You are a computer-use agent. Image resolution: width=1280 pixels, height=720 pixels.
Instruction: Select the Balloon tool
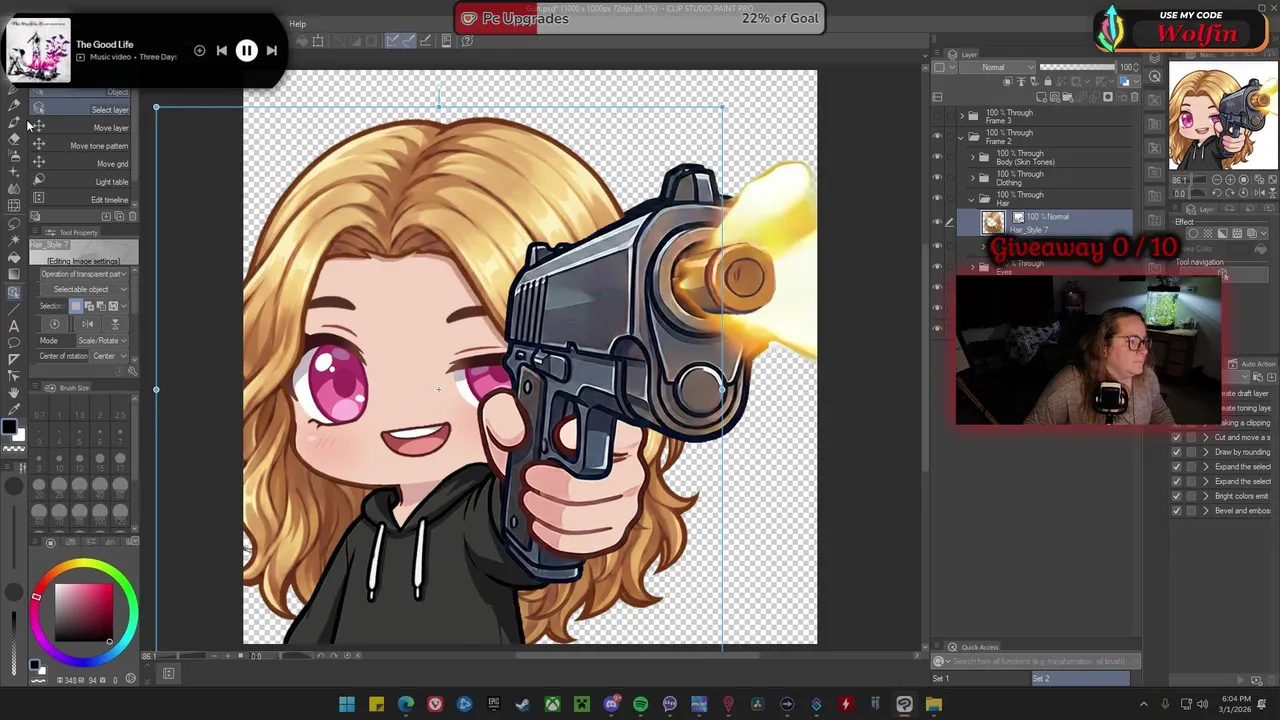tap(14, 341)
